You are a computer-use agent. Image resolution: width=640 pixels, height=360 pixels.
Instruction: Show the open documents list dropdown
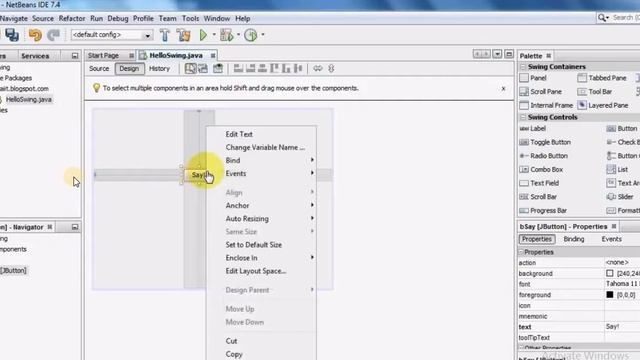(497, 54)
